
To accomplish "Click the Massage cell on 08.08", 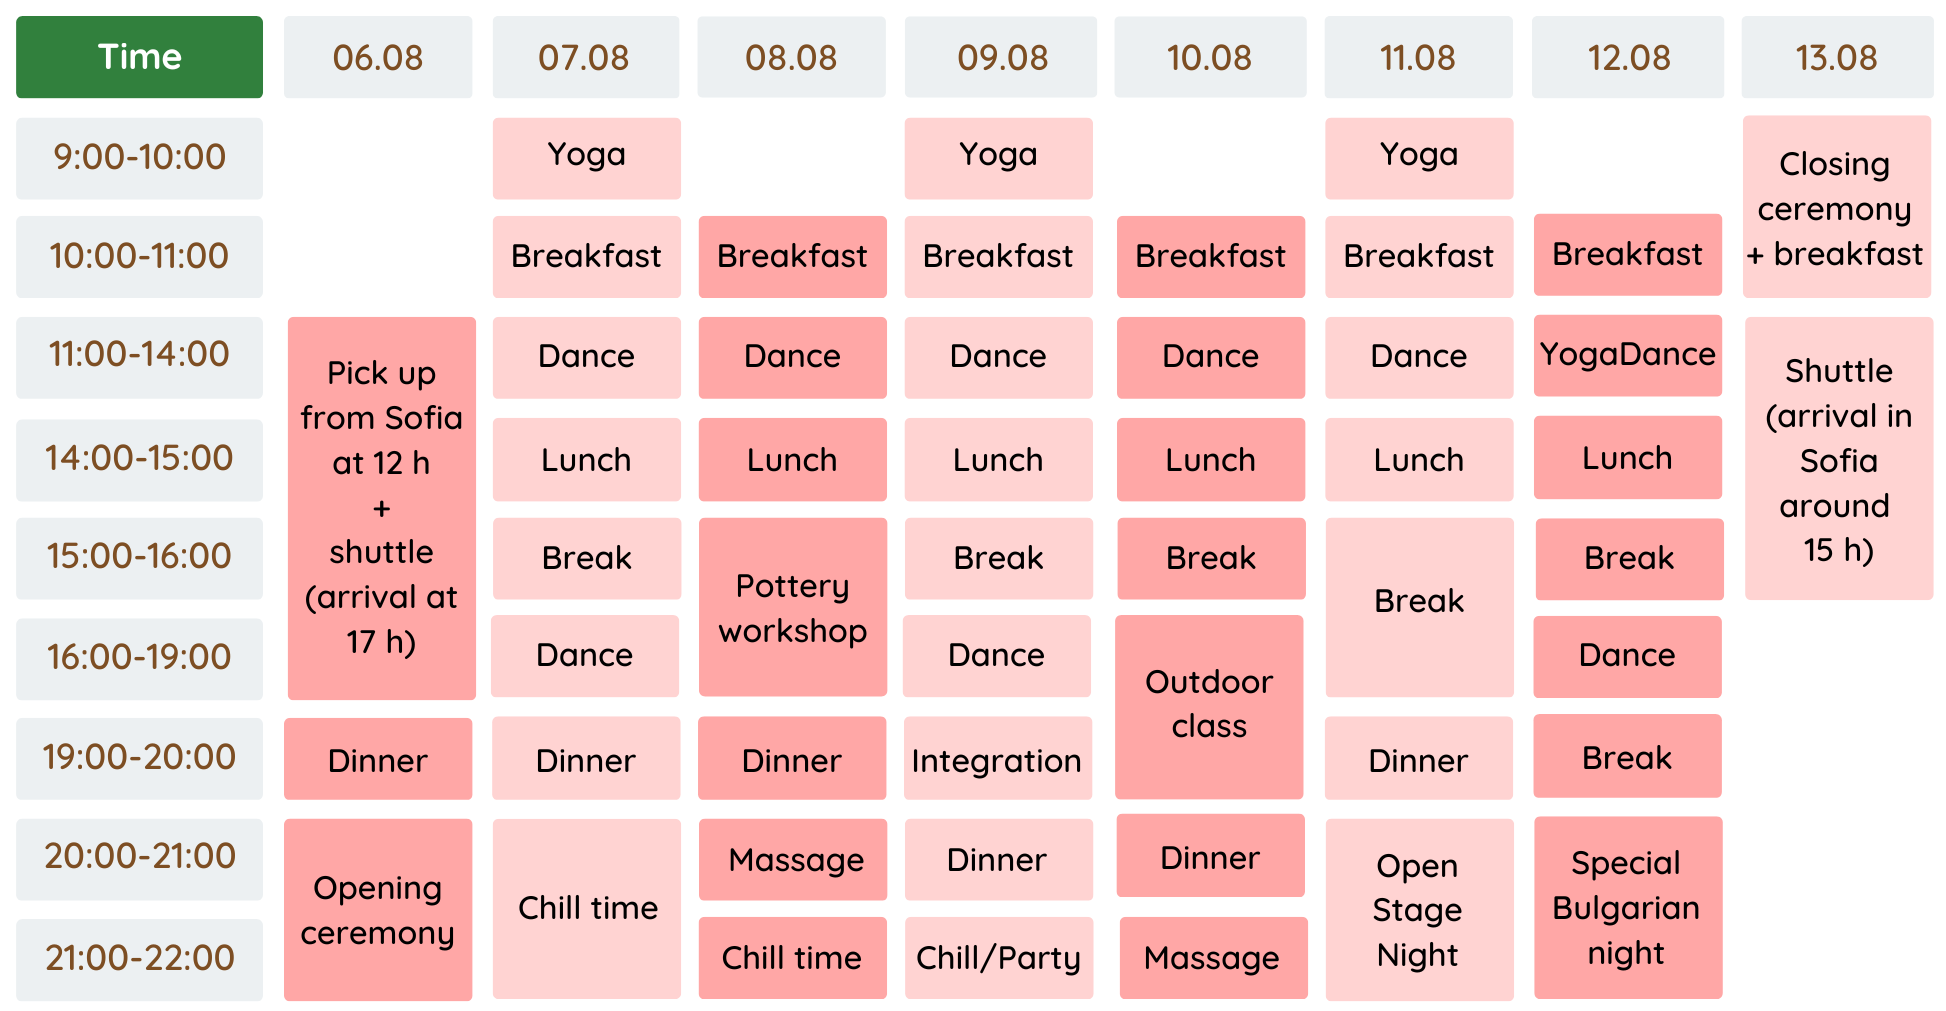I will [793, 860].
